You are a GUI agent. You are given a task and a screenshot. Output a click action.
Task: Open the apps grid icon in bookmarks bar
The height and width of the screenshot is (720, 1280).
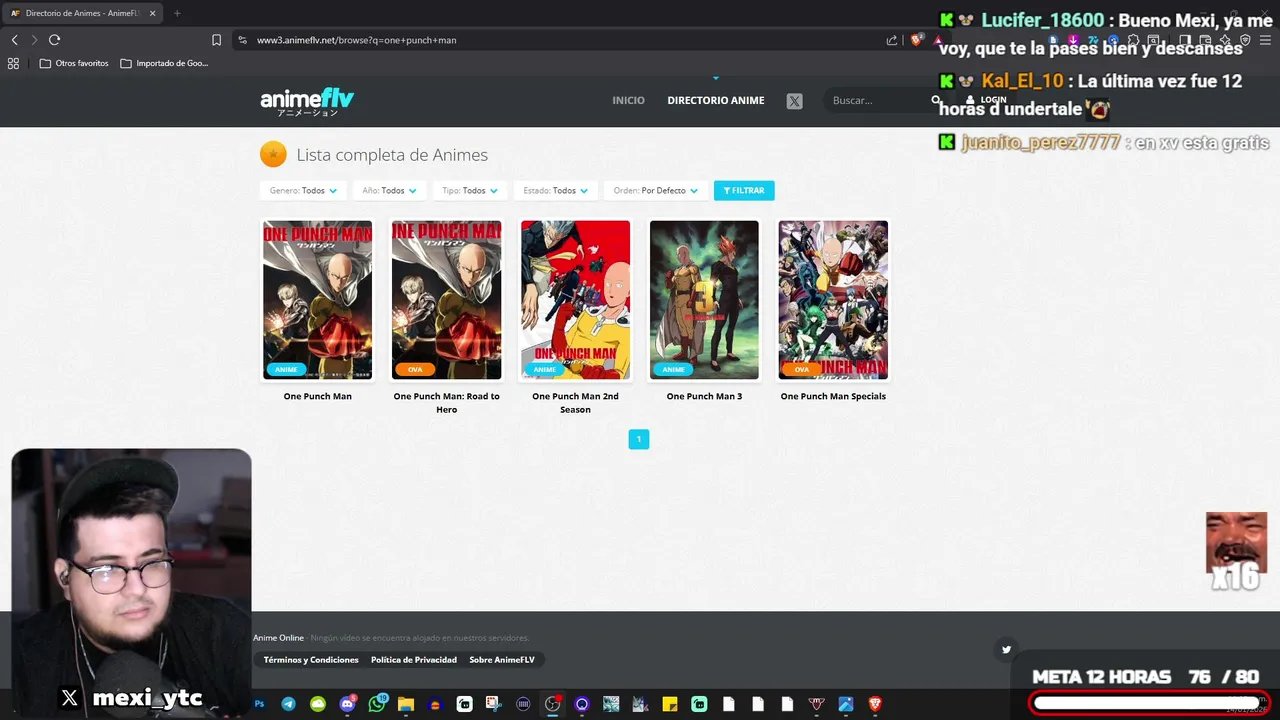(13, 63)
